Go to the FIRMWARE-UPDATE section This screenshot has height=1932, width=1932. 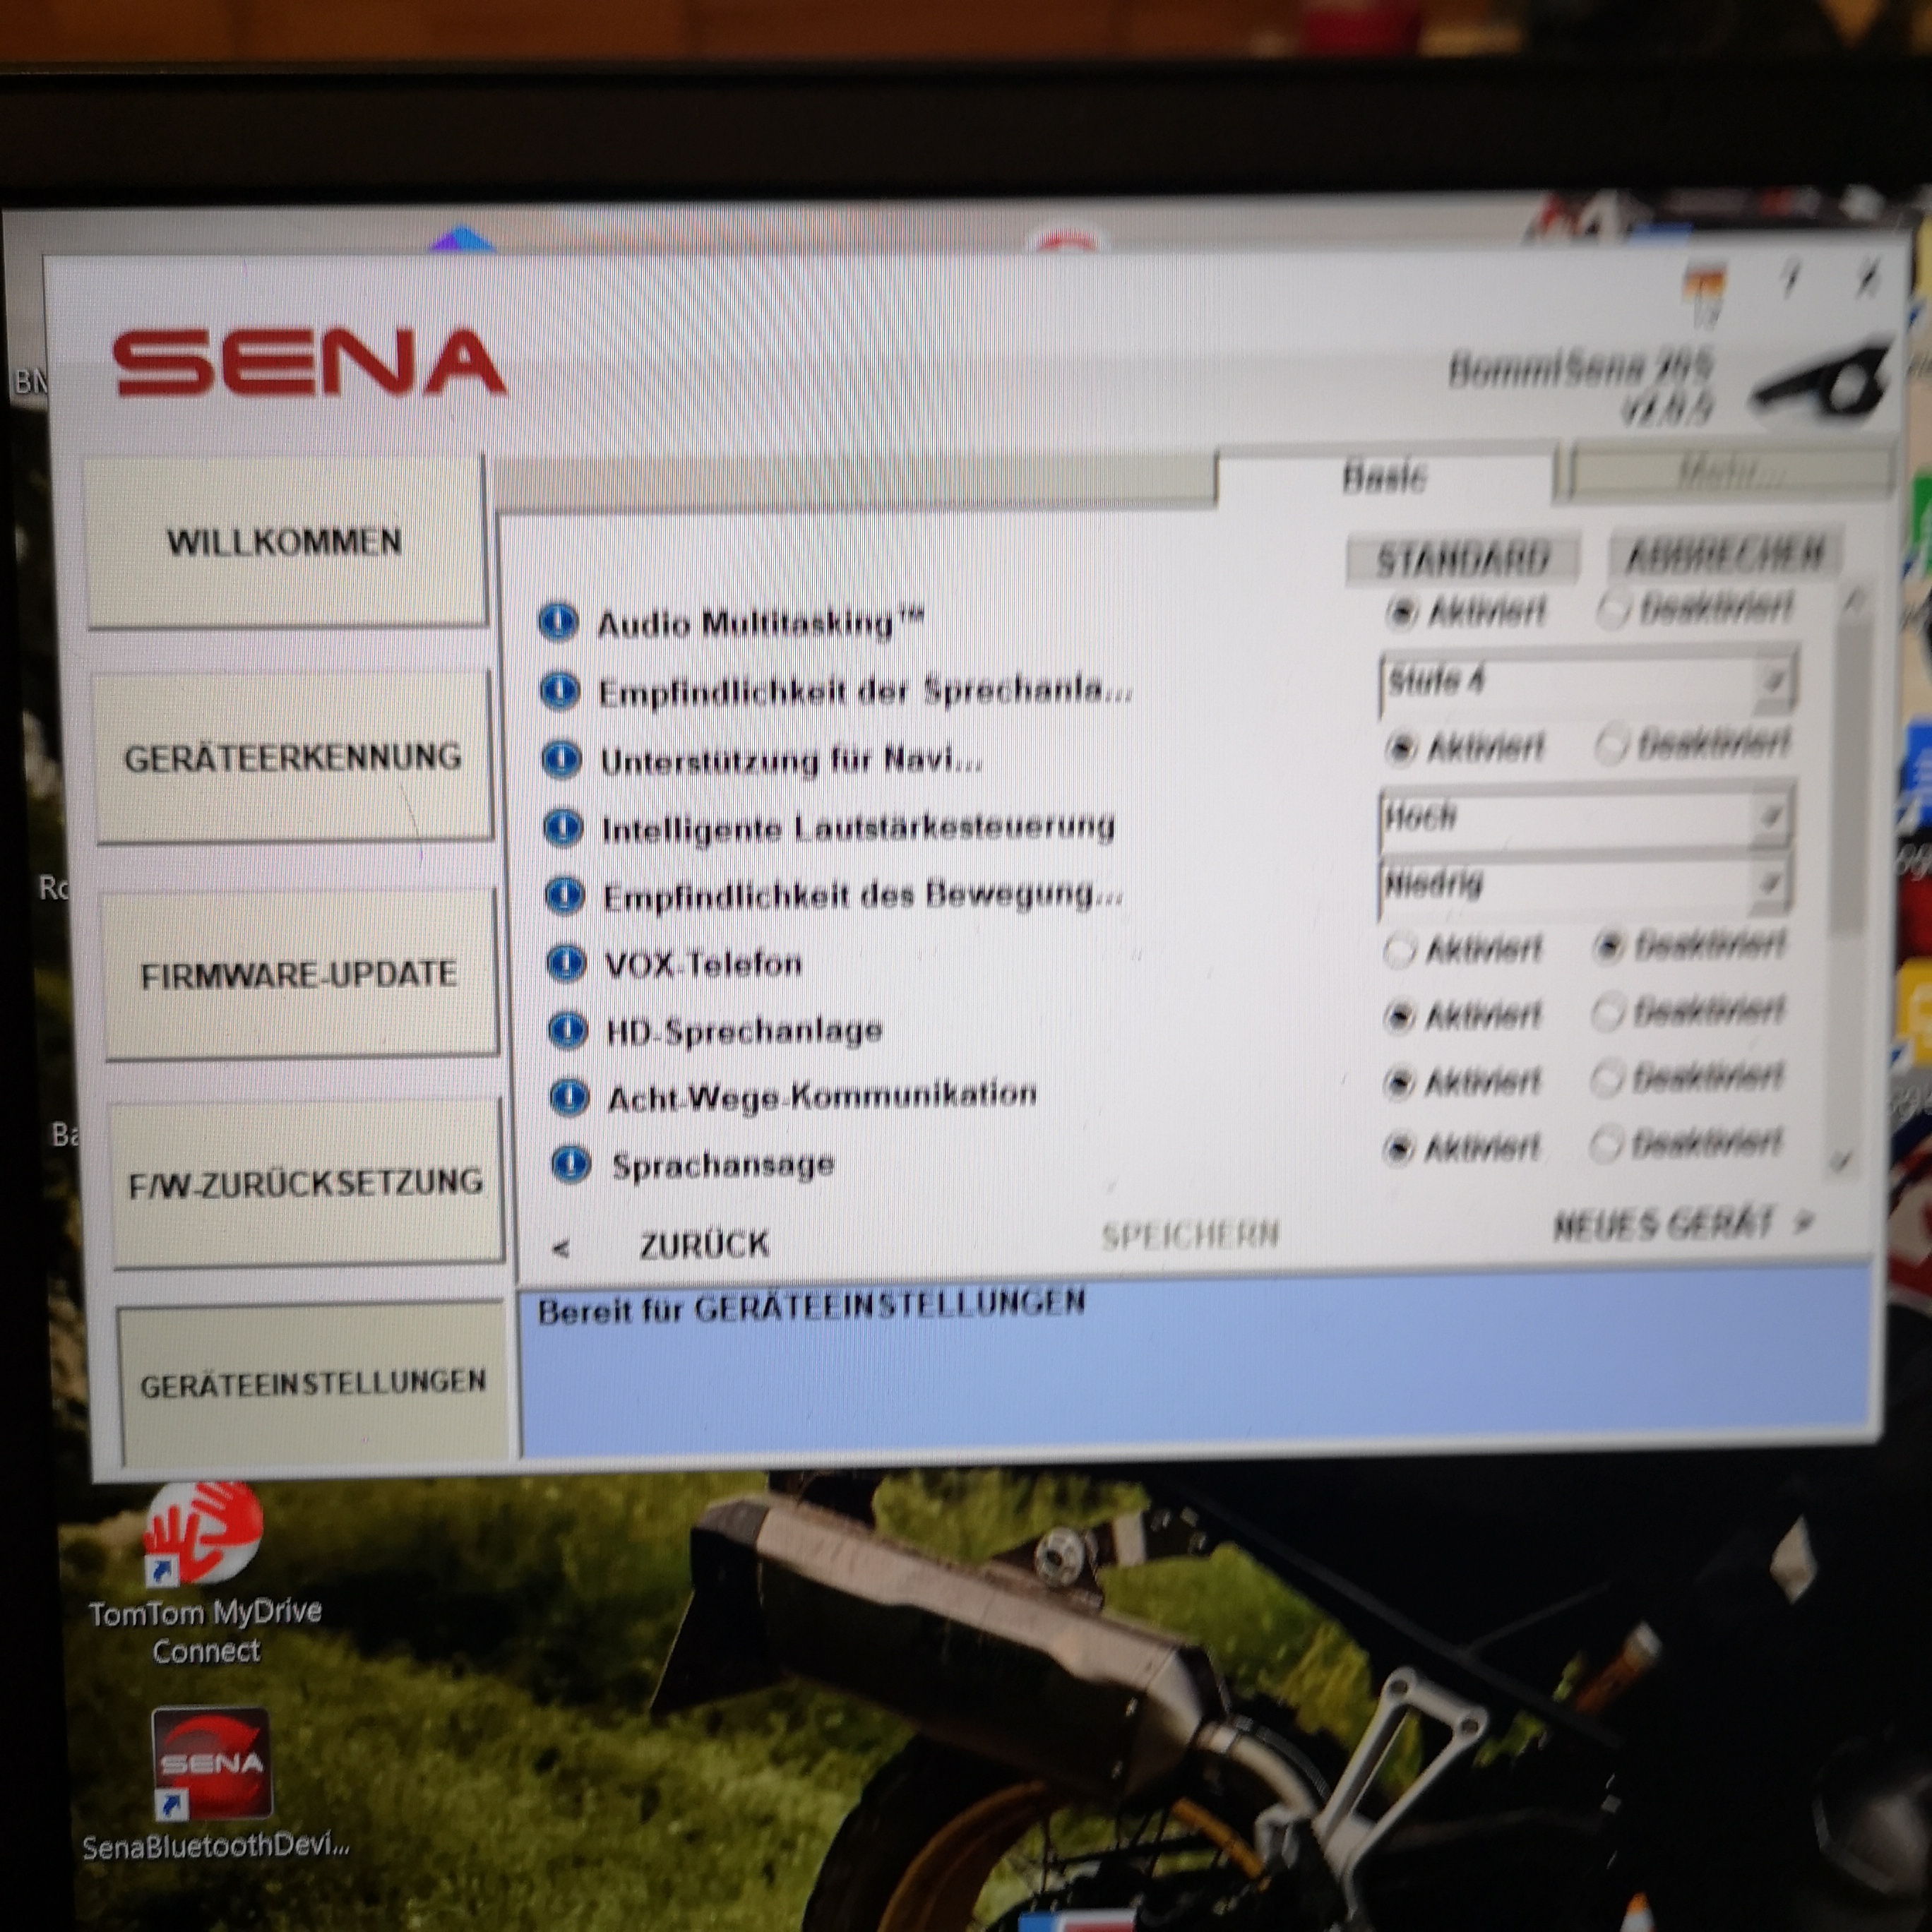click(299, 975)
